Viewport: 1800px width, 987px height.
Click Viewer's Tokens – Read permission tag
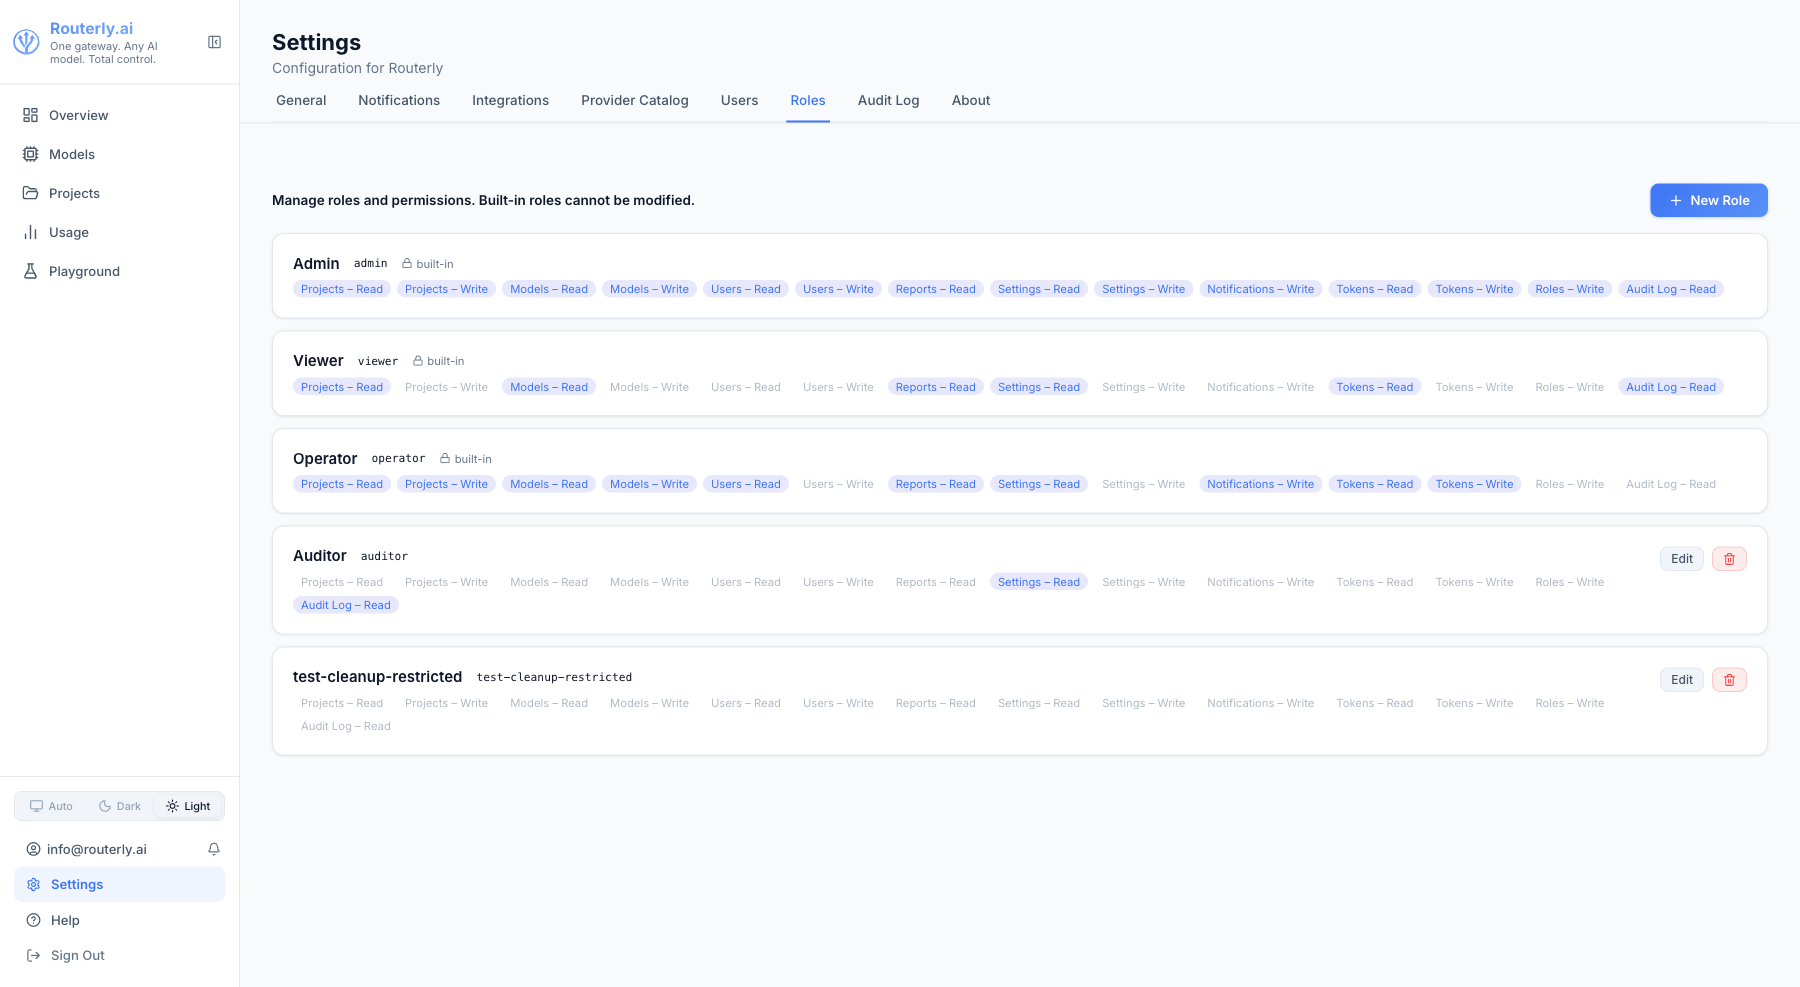tap(1375, 387)
